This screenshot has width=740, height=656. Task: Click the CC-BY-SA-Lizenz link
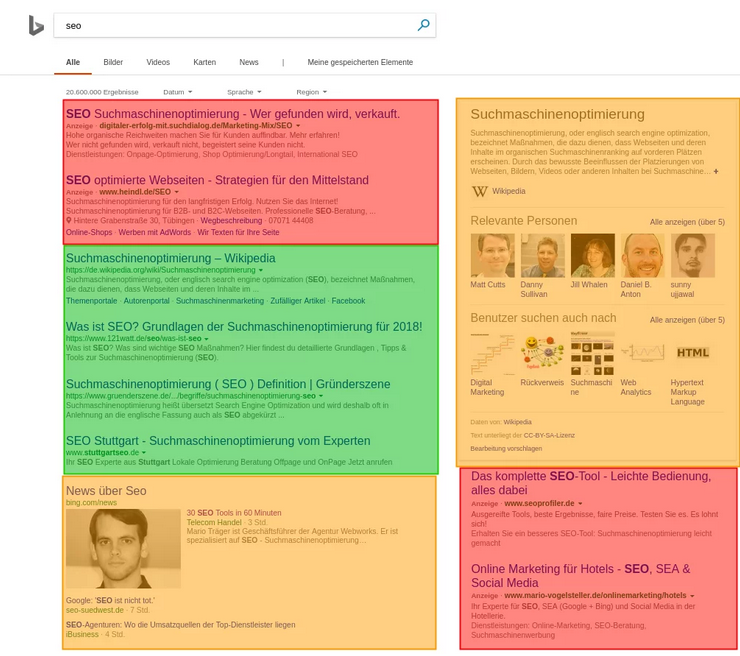click(x=549, y=435)
